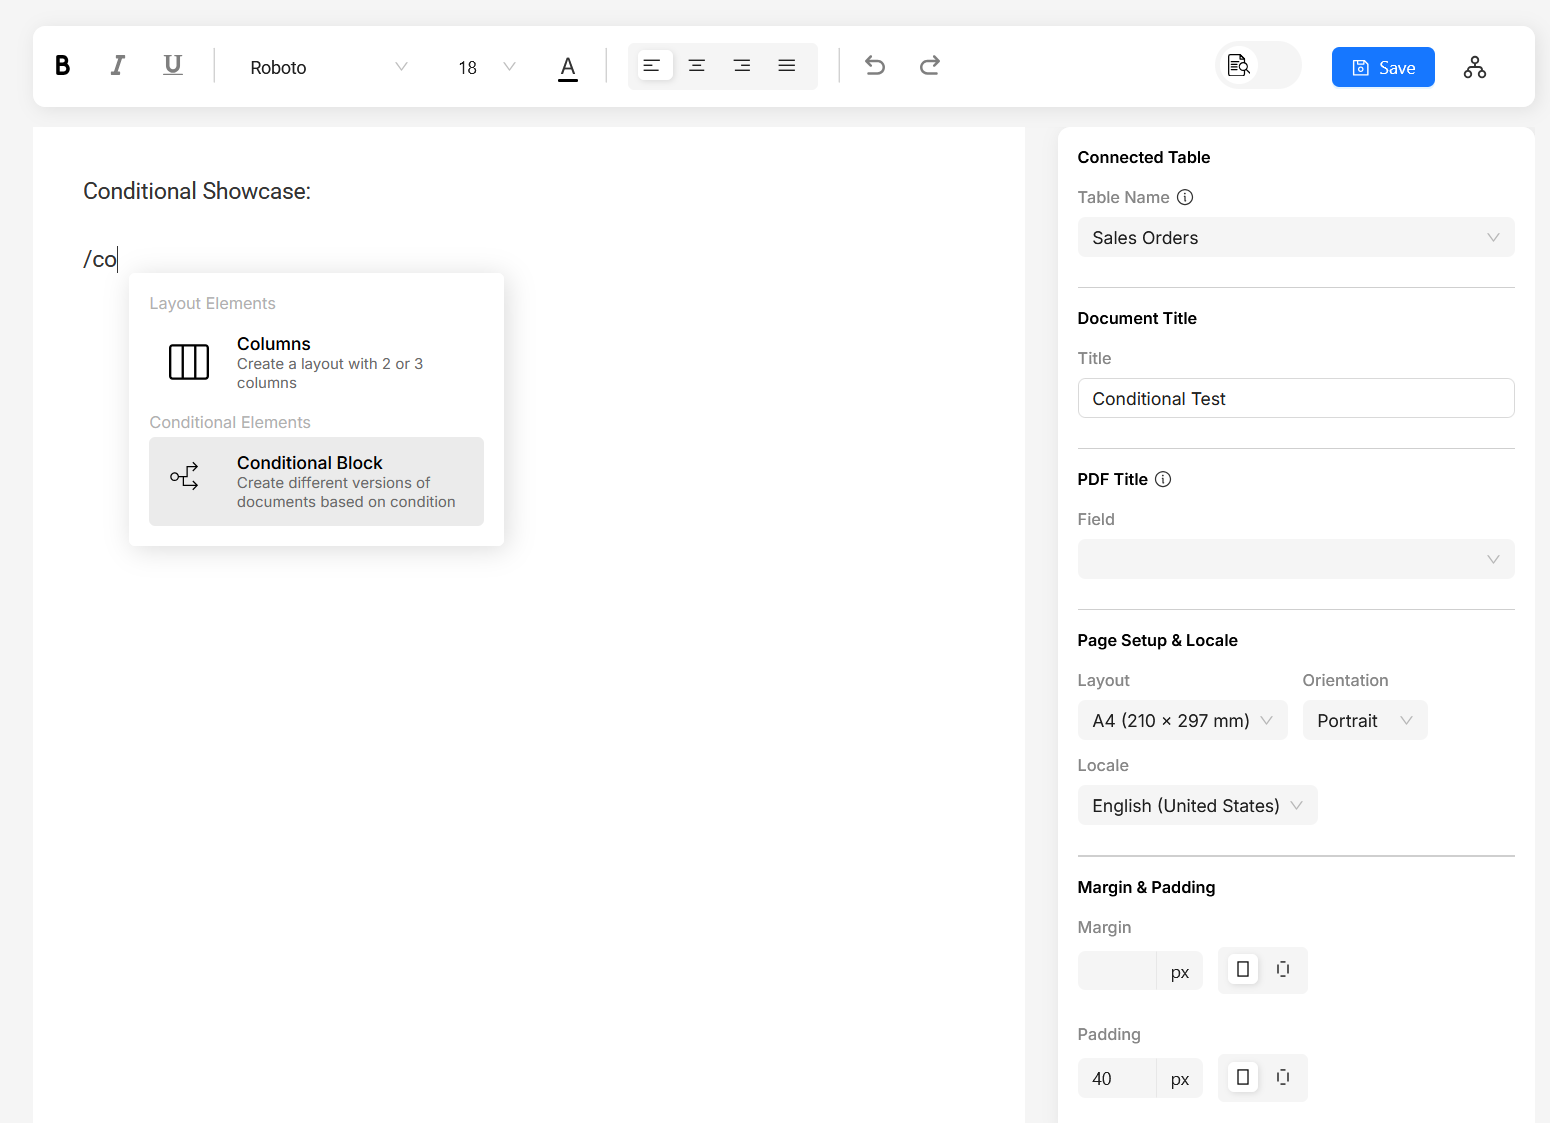Open the hierarchy structure icon
The width and height of the screenshot is (1550, 1123).
pyautogui.click(x=1475, y=67)
